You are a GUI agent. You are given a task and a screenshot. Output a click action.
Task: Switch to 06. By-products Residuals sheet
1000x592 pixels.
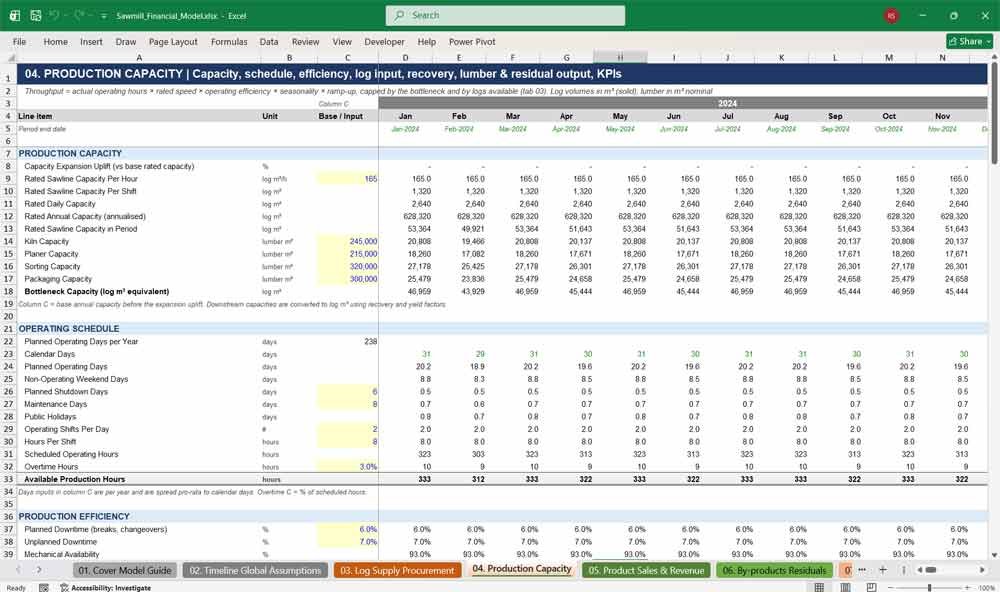(774, 570)
